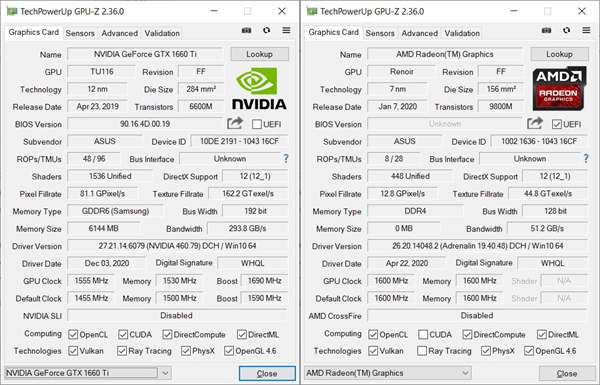Click AMD CrossFire Disabled field
Screen dimensions: 600x385
[477, 316]
